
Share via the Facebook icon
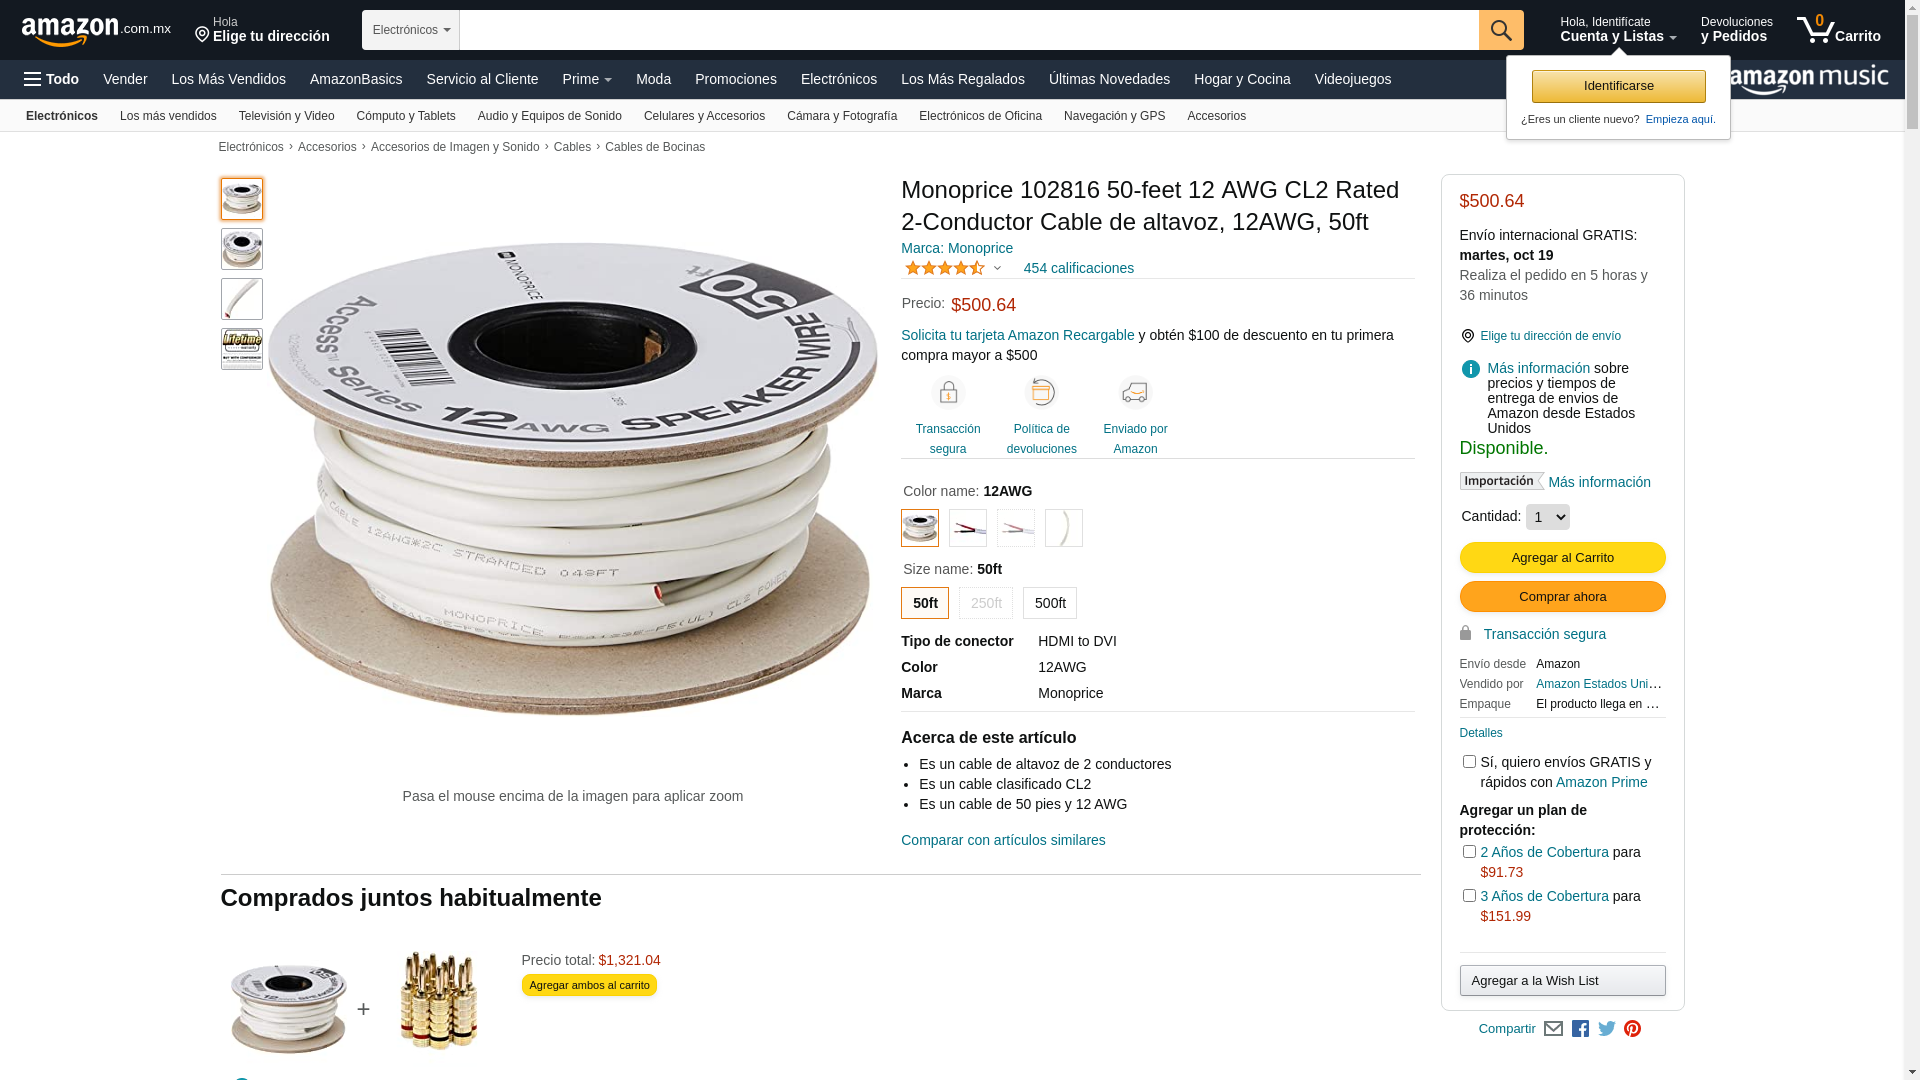tap(1580, 1029)
